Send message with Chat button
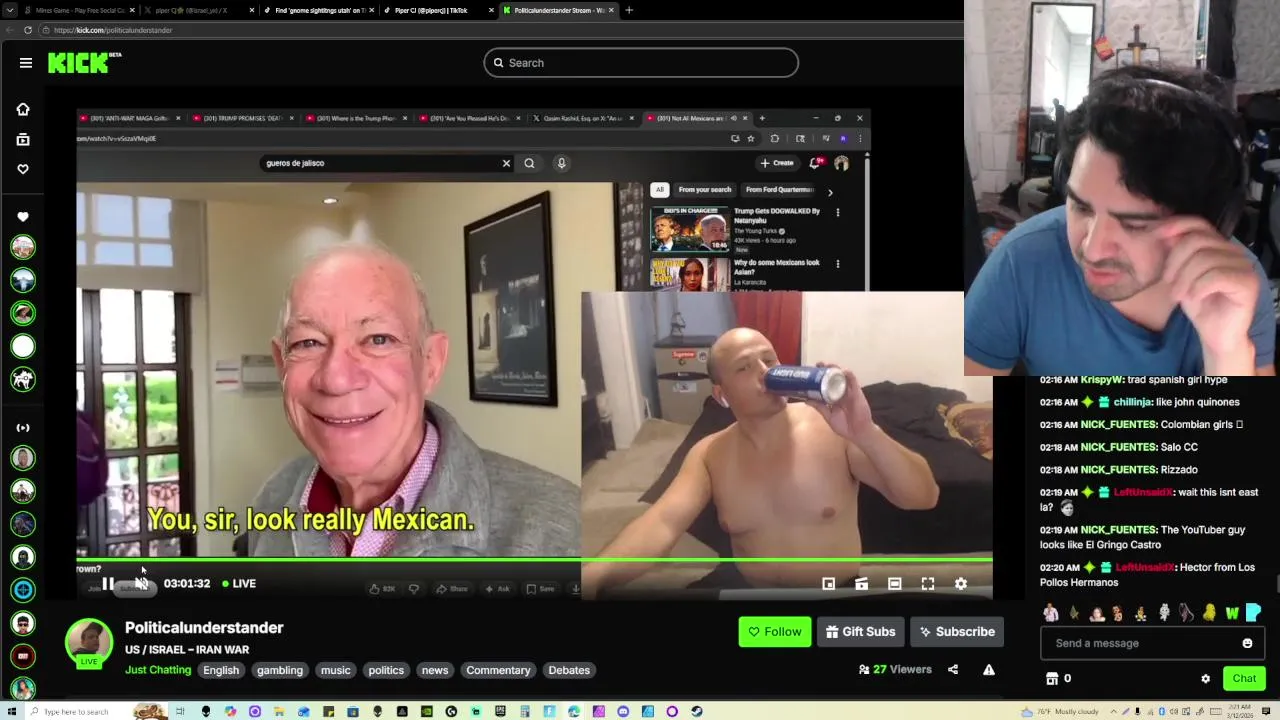The image size is (1280, 720). click(x=1244, y=678)
